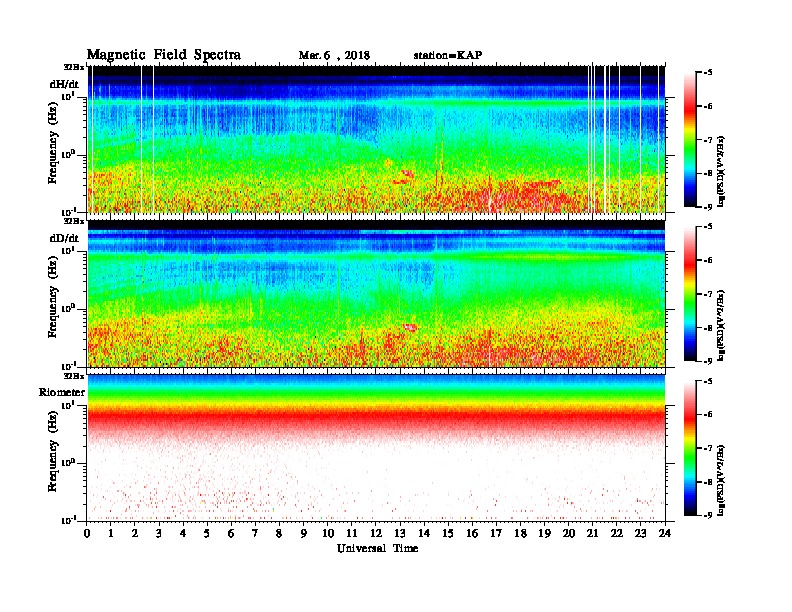This screenshot has height=612, width=792.
Task: Click the "15" hour tick on the time axis
Action: pyautogui.click(x=449, y=534)
